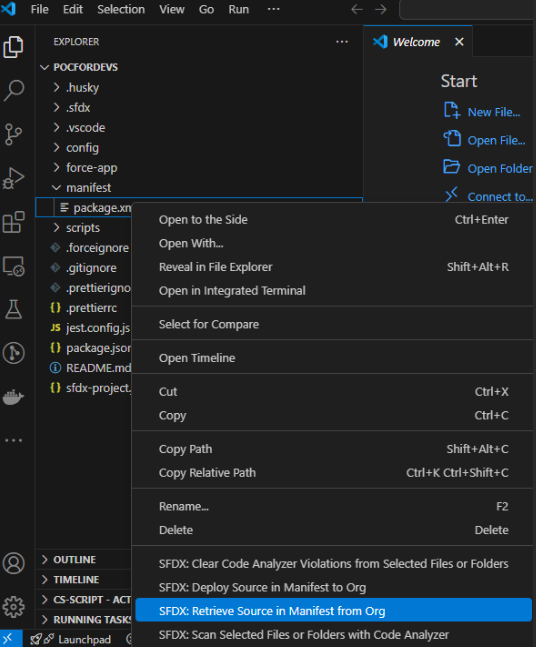Open the Go menu

tap(206, 9)
